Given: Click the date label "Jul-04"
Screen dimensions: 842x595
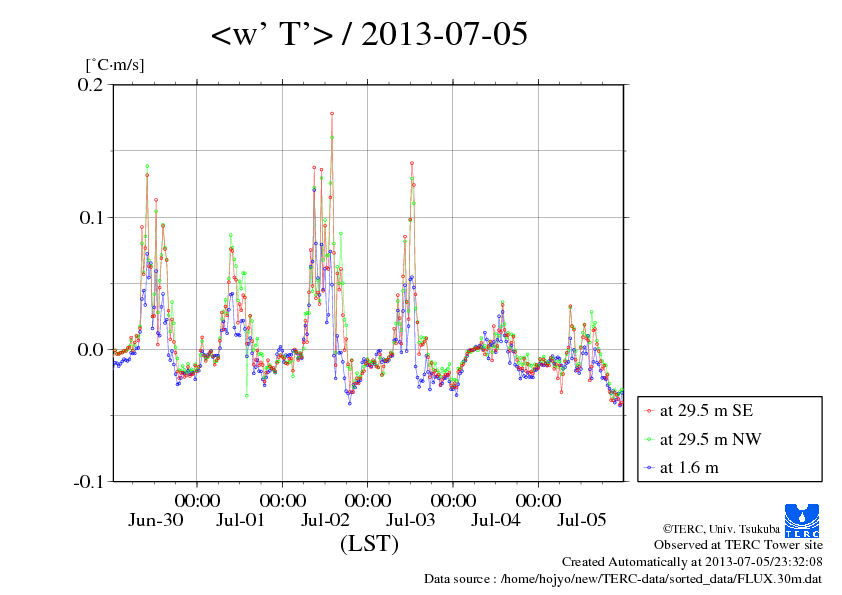Looking at the screenshot, I should point(496,520).
